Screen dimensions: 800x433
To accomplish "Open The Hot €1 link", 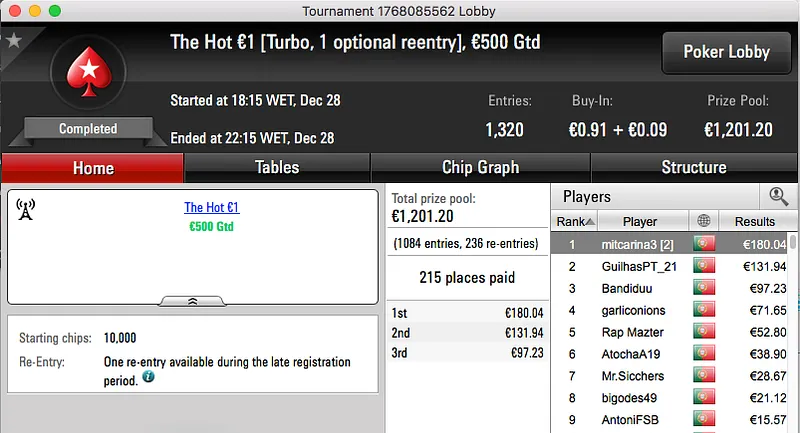I will [x=212, y=208].
